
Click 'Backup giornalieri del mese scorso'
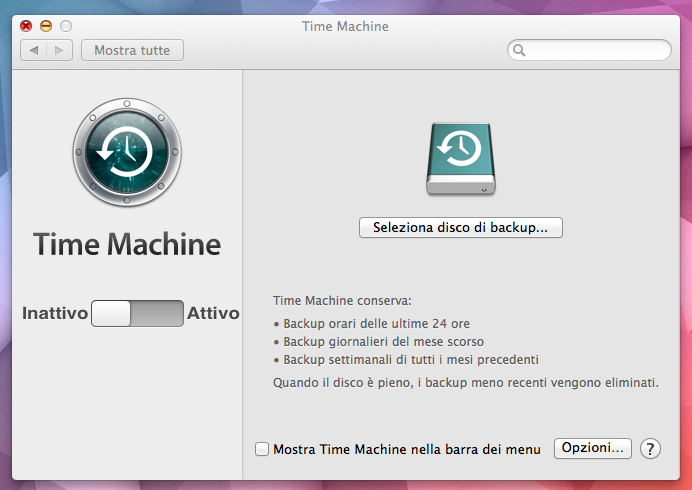pyautogui.click(x=384, y=342)
